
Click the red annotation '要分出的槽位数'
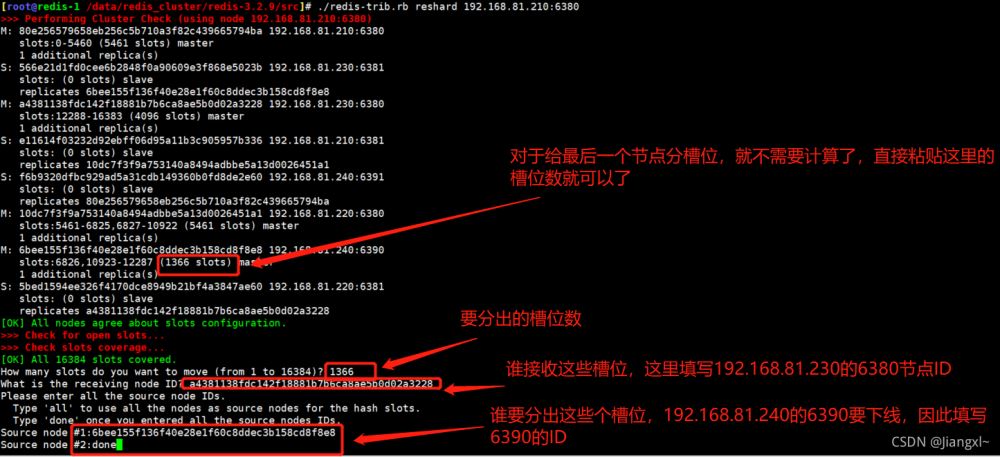coord(520,319)
